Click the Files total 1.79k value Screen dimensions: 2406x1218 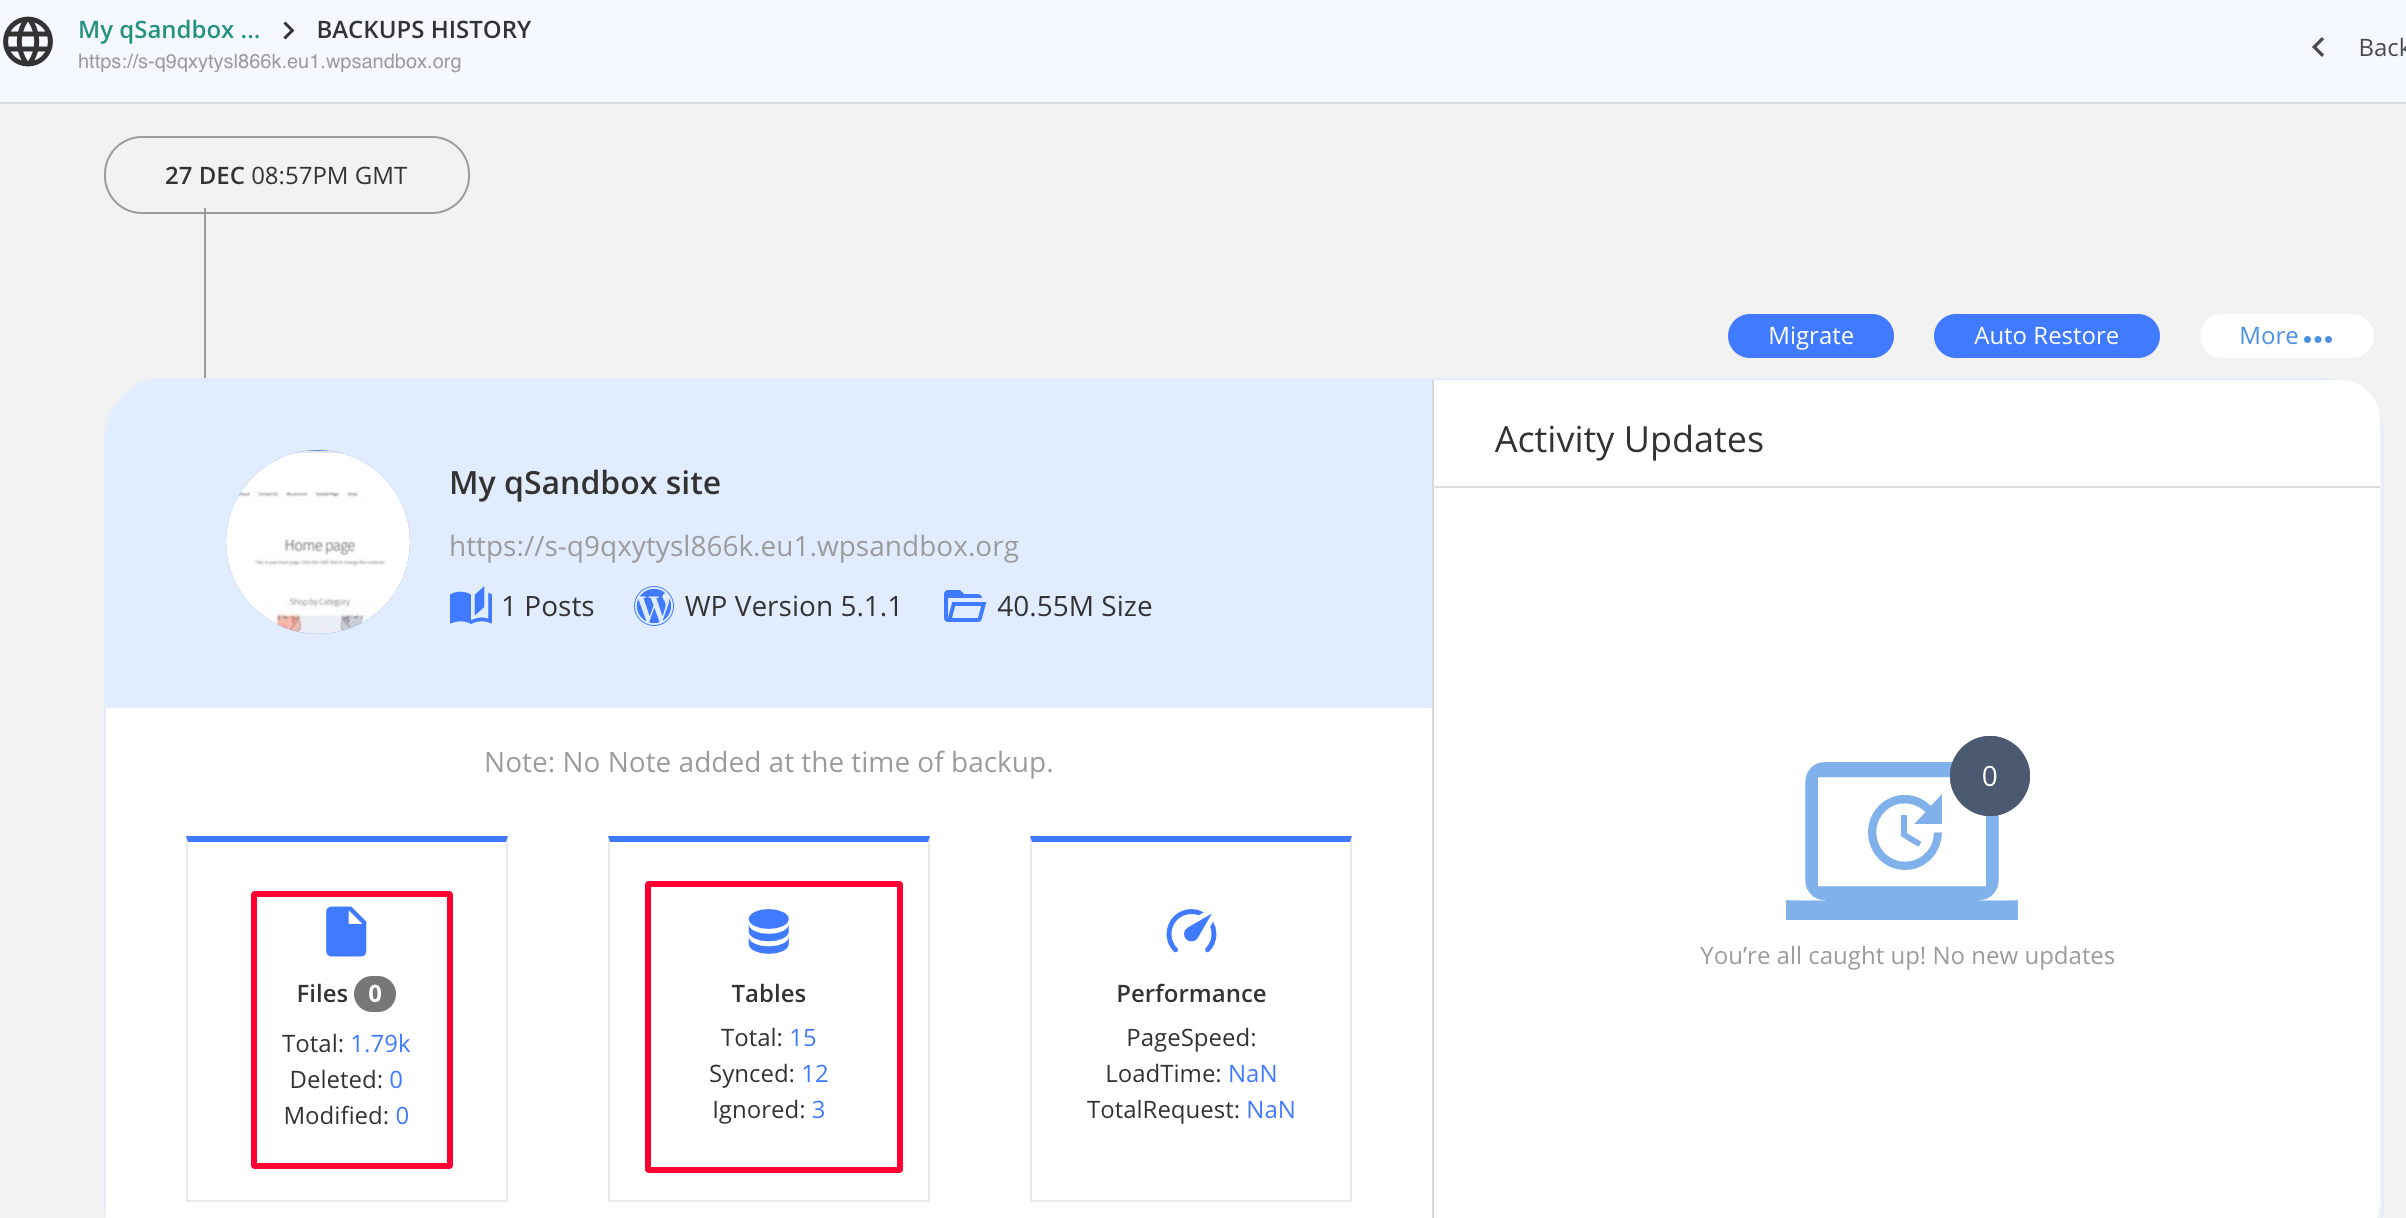tap(380, 1044)
